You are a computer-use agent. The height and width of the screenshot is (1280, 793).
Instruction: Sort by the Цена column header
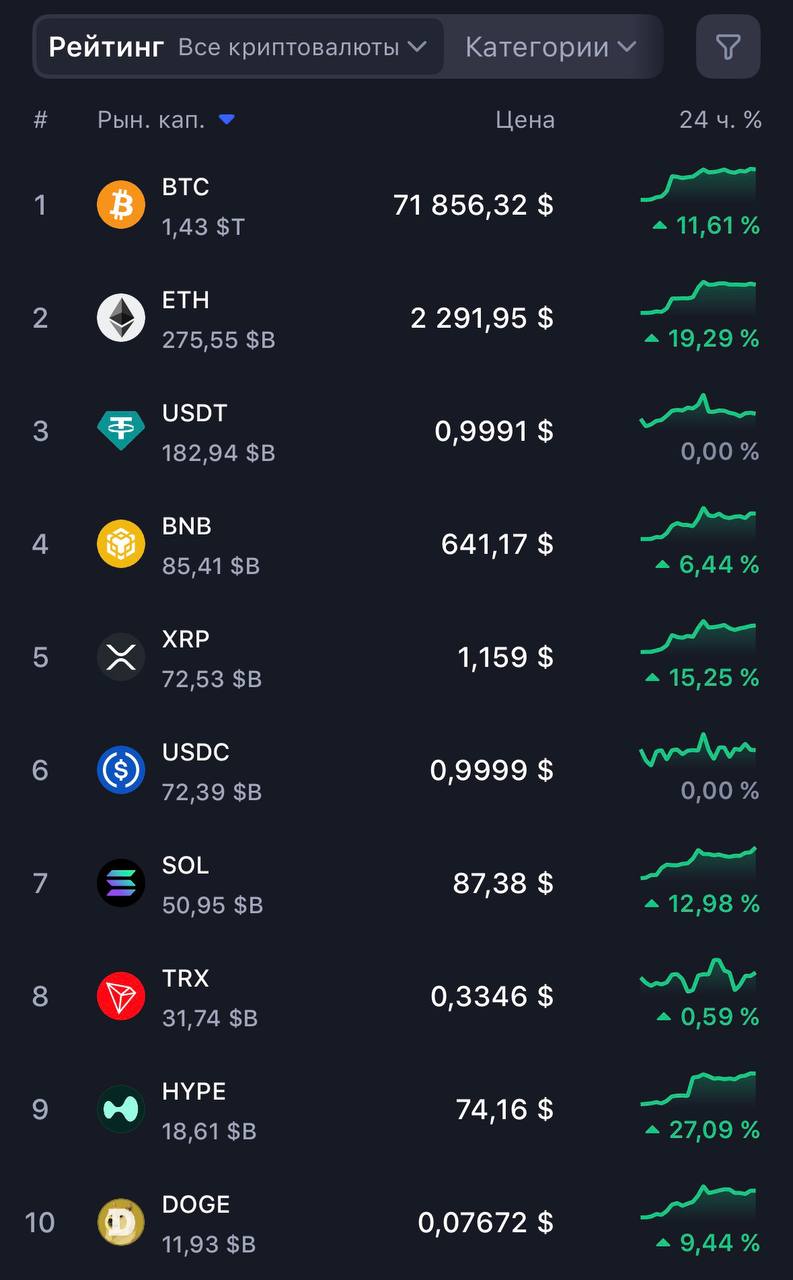coord(525,120)
